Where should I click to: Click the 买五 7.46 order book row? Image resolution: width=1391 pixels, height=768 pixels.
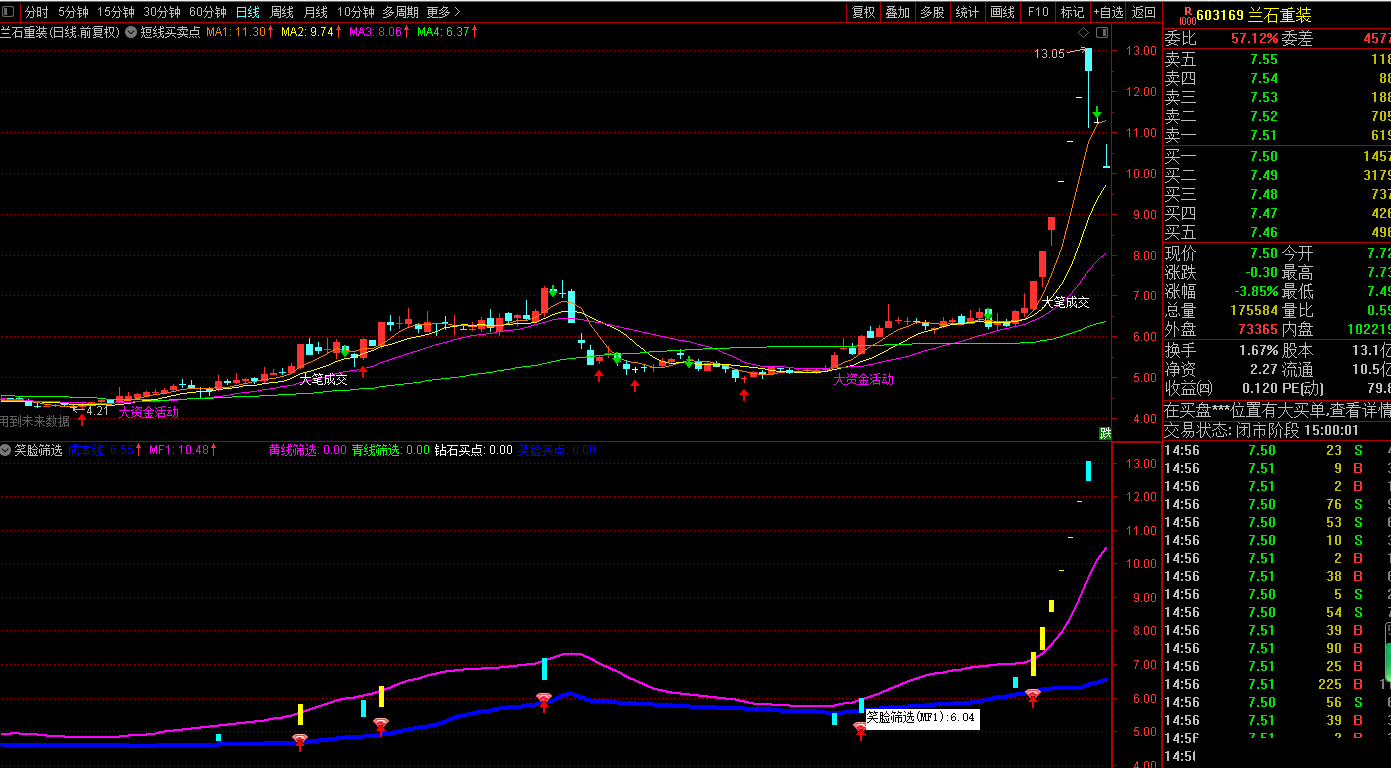tap(1277, 232)
